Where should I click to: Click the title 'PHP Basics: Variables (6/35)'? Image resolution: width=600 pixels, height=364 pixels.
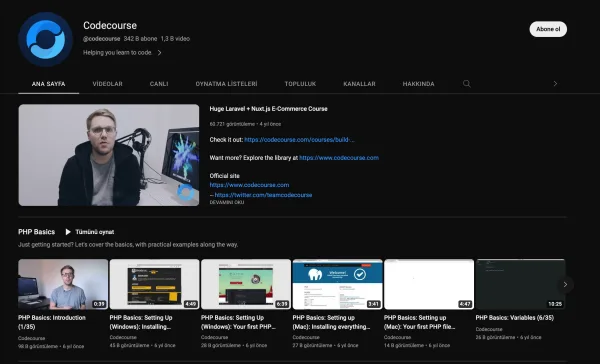[x=515, y=318]
